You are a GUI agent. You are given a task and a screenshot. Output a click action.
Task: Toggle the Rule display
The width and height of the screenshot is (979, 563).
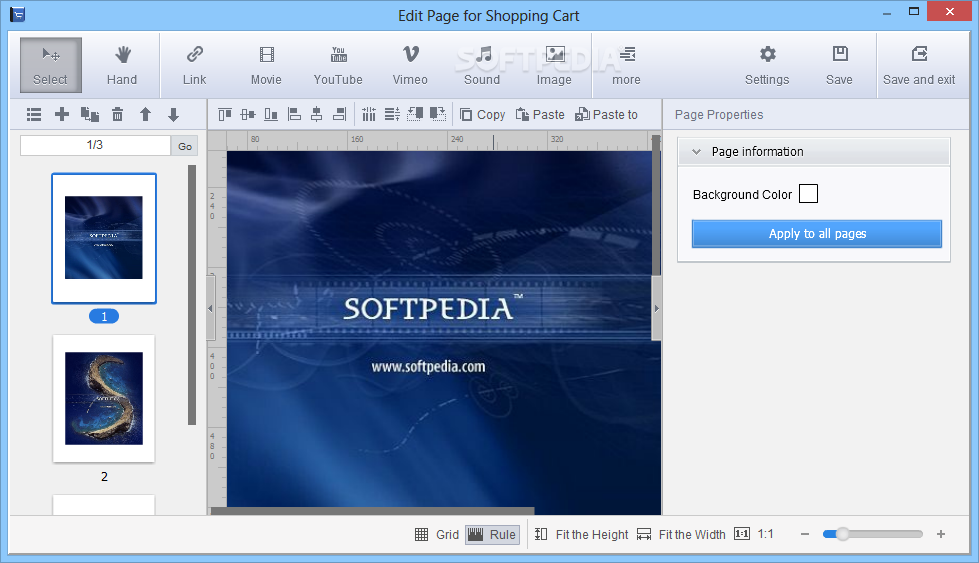(492, 534)
